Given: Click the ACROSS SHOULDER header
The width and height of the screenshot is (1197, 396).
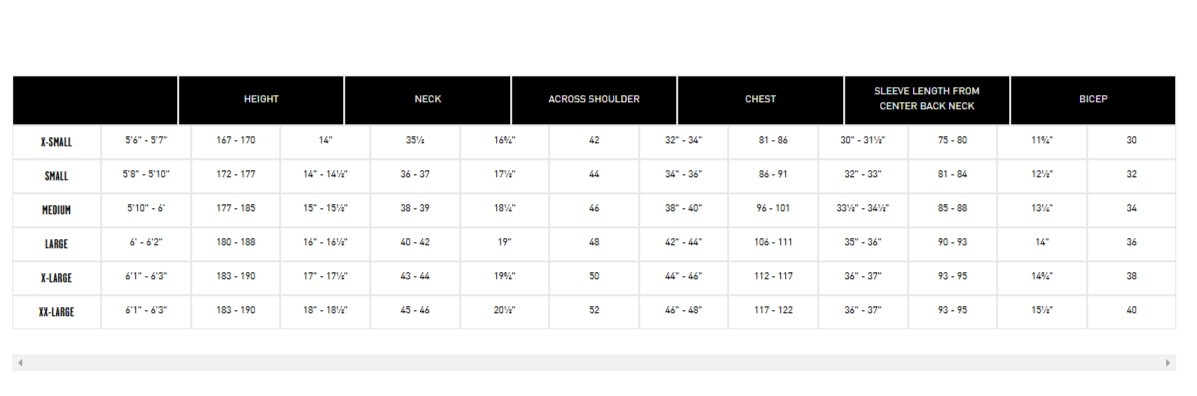Looking at the screenshot, I should tap(594, 100).
